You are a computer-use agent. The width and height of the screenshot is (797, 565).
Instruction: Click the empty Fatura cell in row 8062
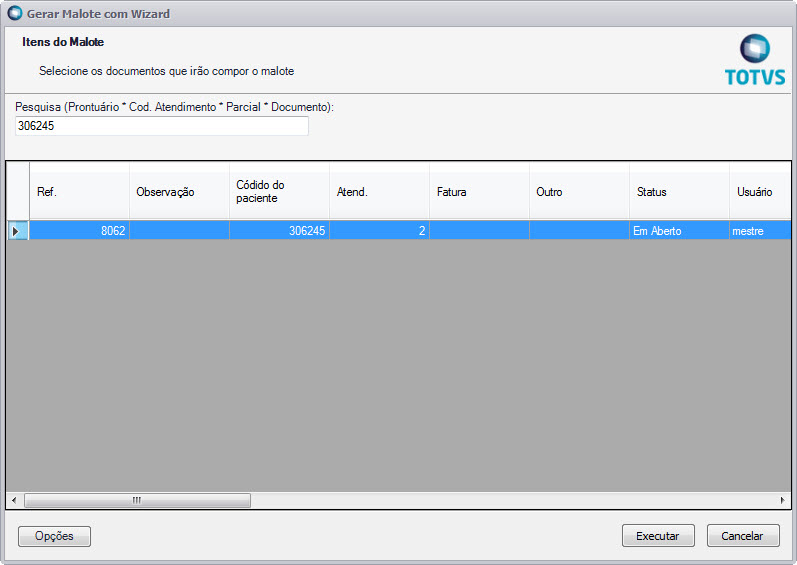click(x=480, y=231)
